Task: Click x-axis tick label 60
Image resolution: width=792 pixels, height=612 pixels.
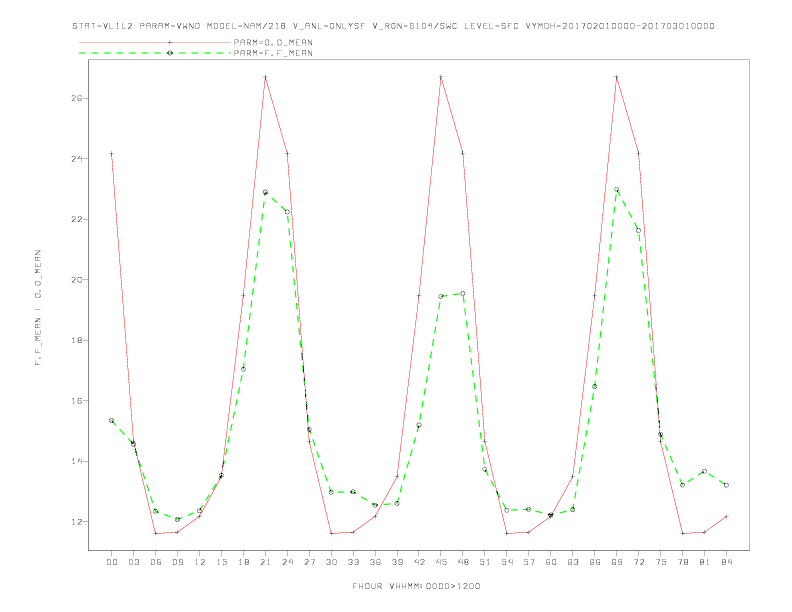Action: [551, 562]
